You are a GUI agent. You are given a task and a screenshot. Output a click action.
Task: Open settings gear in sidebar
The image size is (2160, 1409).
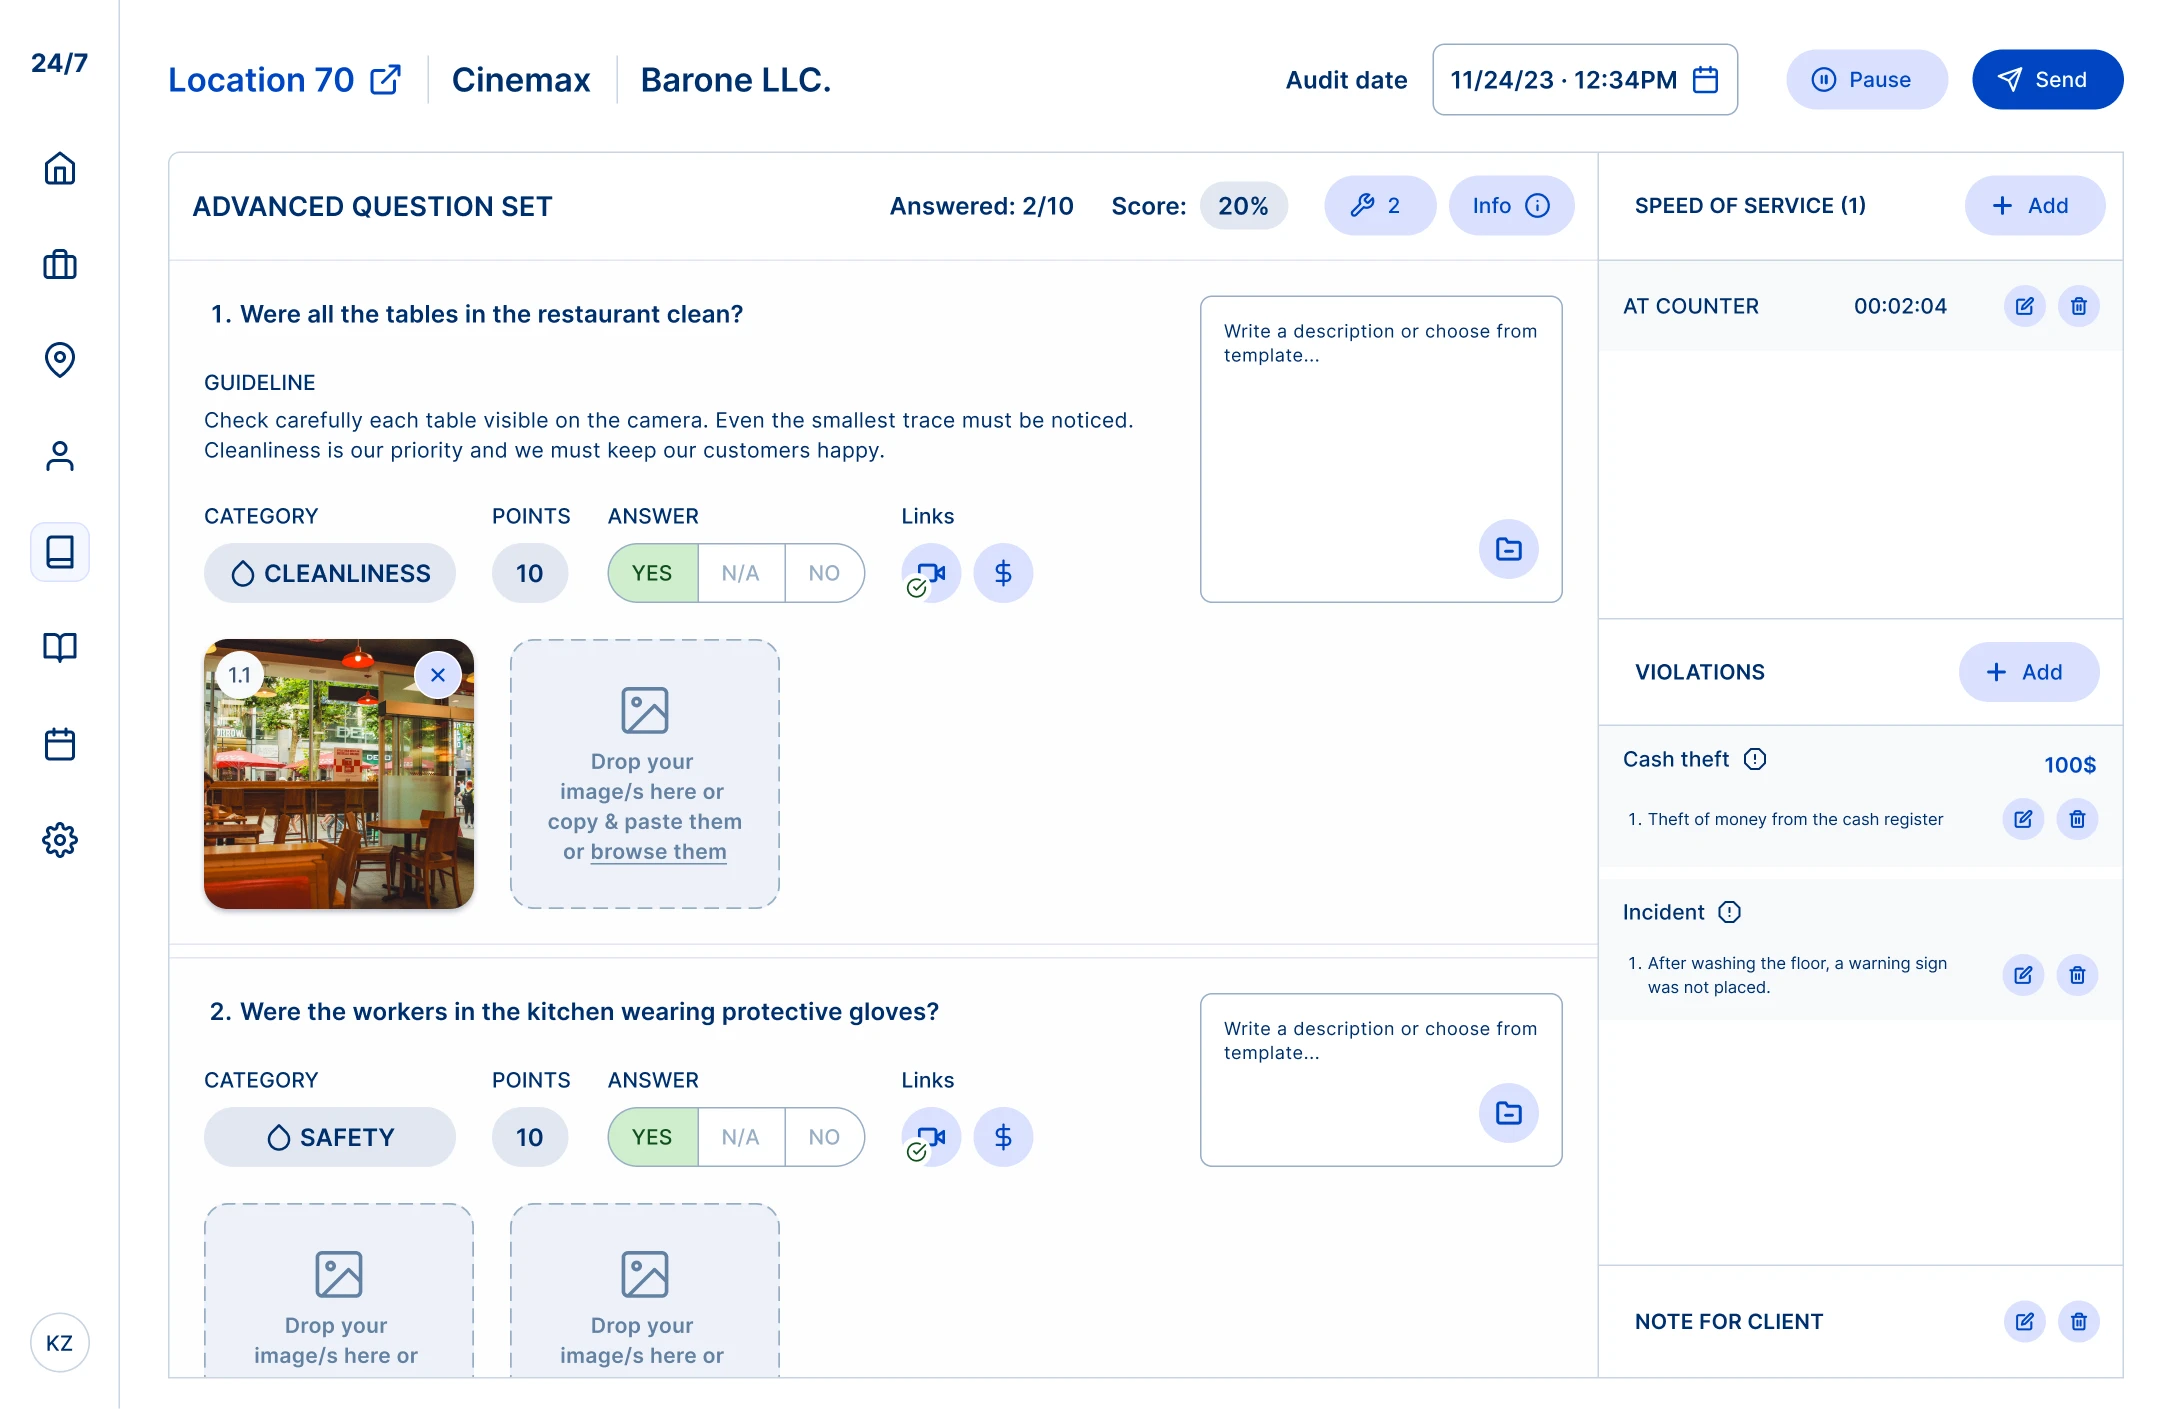tap(60, 840)
